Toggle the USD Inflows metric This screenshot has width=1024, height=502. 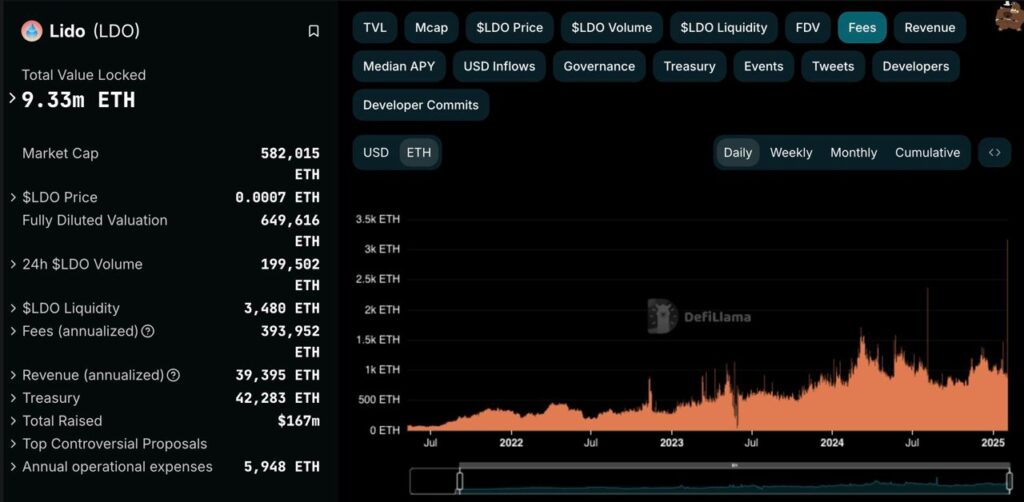[x=500, y=66]
